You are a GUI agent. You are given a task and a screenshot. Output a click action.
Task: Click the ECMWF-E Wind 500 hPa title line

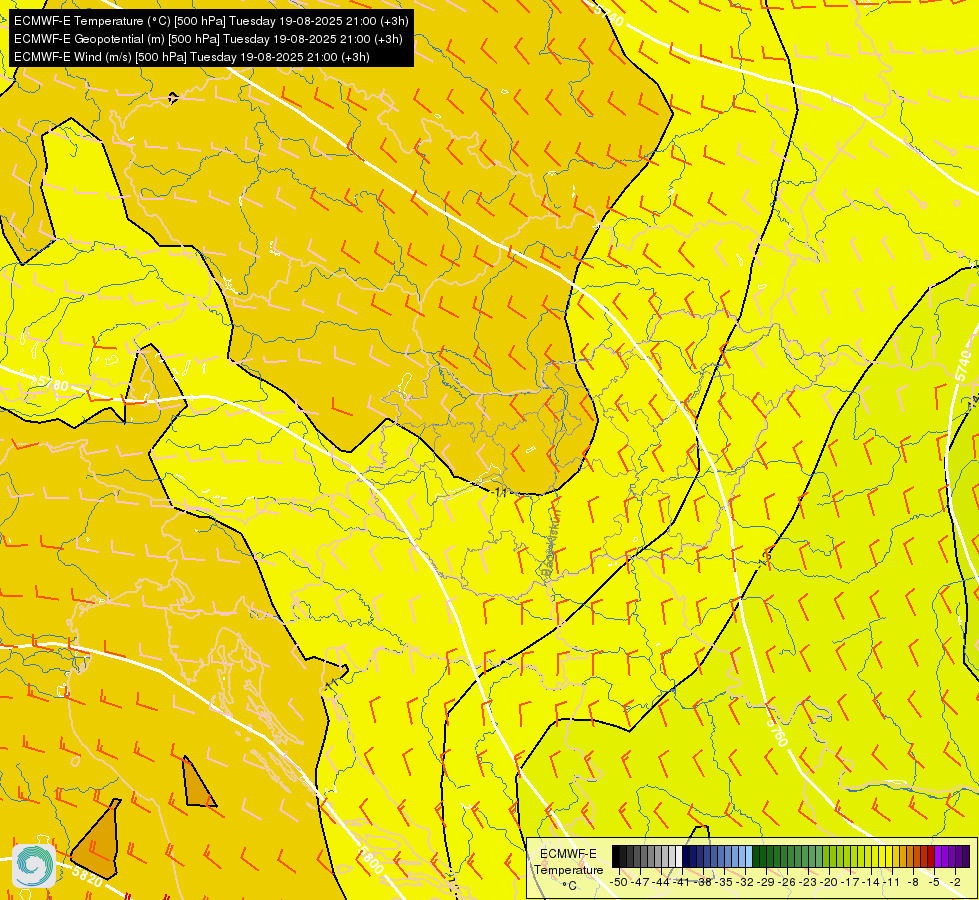pyautogui.click(x=192, y=57)
